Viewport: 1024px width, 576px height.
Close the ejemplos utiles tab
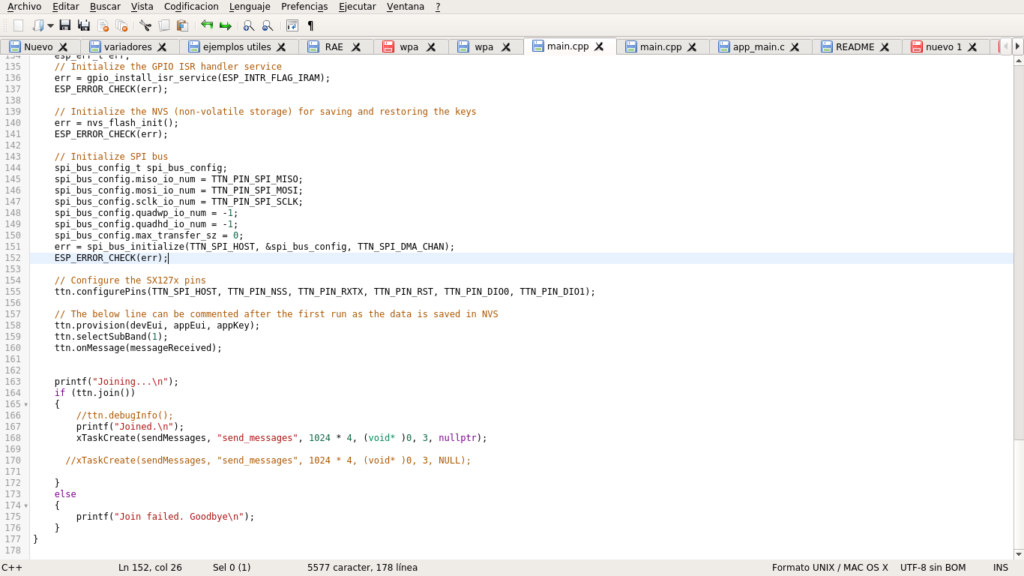[281, 47]
